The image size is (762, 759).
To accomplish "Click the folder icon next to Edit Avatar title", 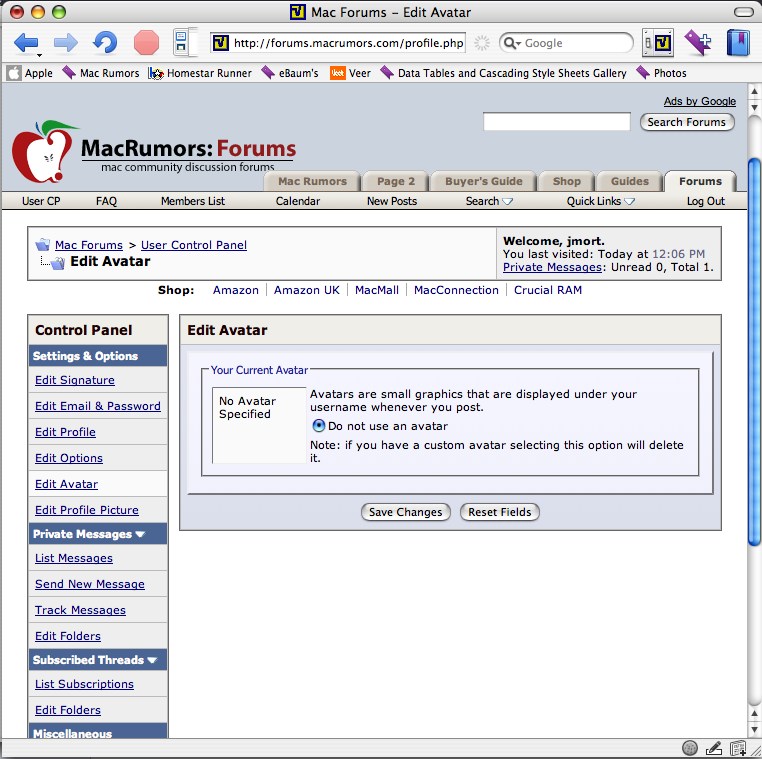I will click(x=57, y=263).
